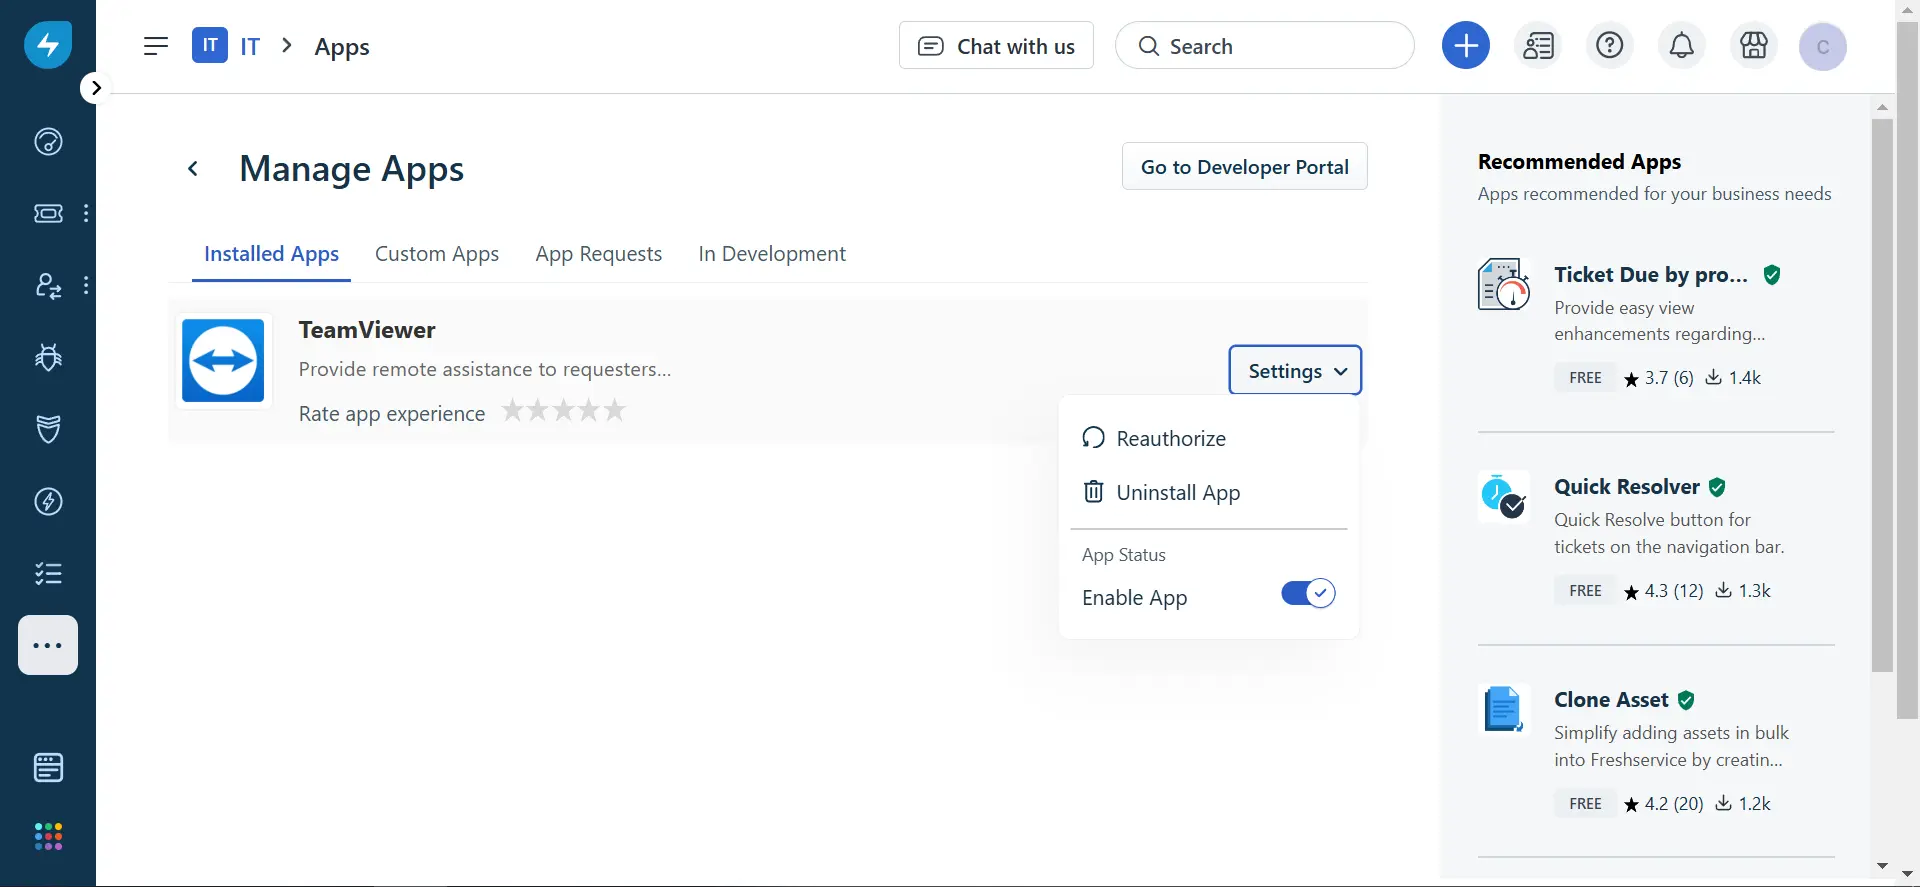The image size is (1920, 887).
Task: Open the shield icon in sidebar
Action: tap(48, 429)
